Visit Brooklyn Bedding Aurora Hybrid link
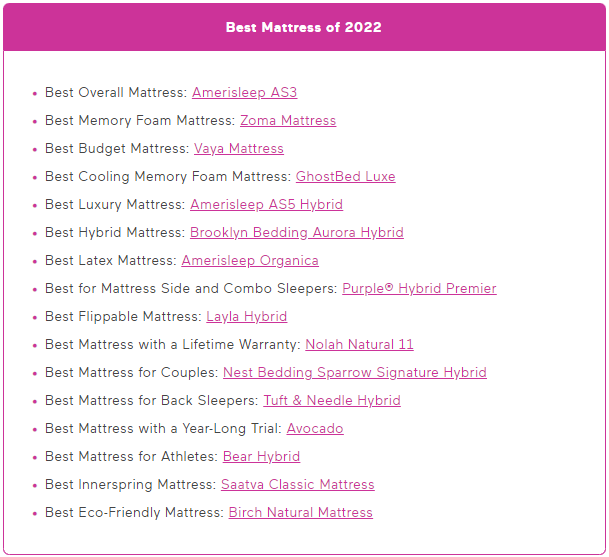Image resolution: width=609 pixels, height=557 pixels. click(297, 232)
